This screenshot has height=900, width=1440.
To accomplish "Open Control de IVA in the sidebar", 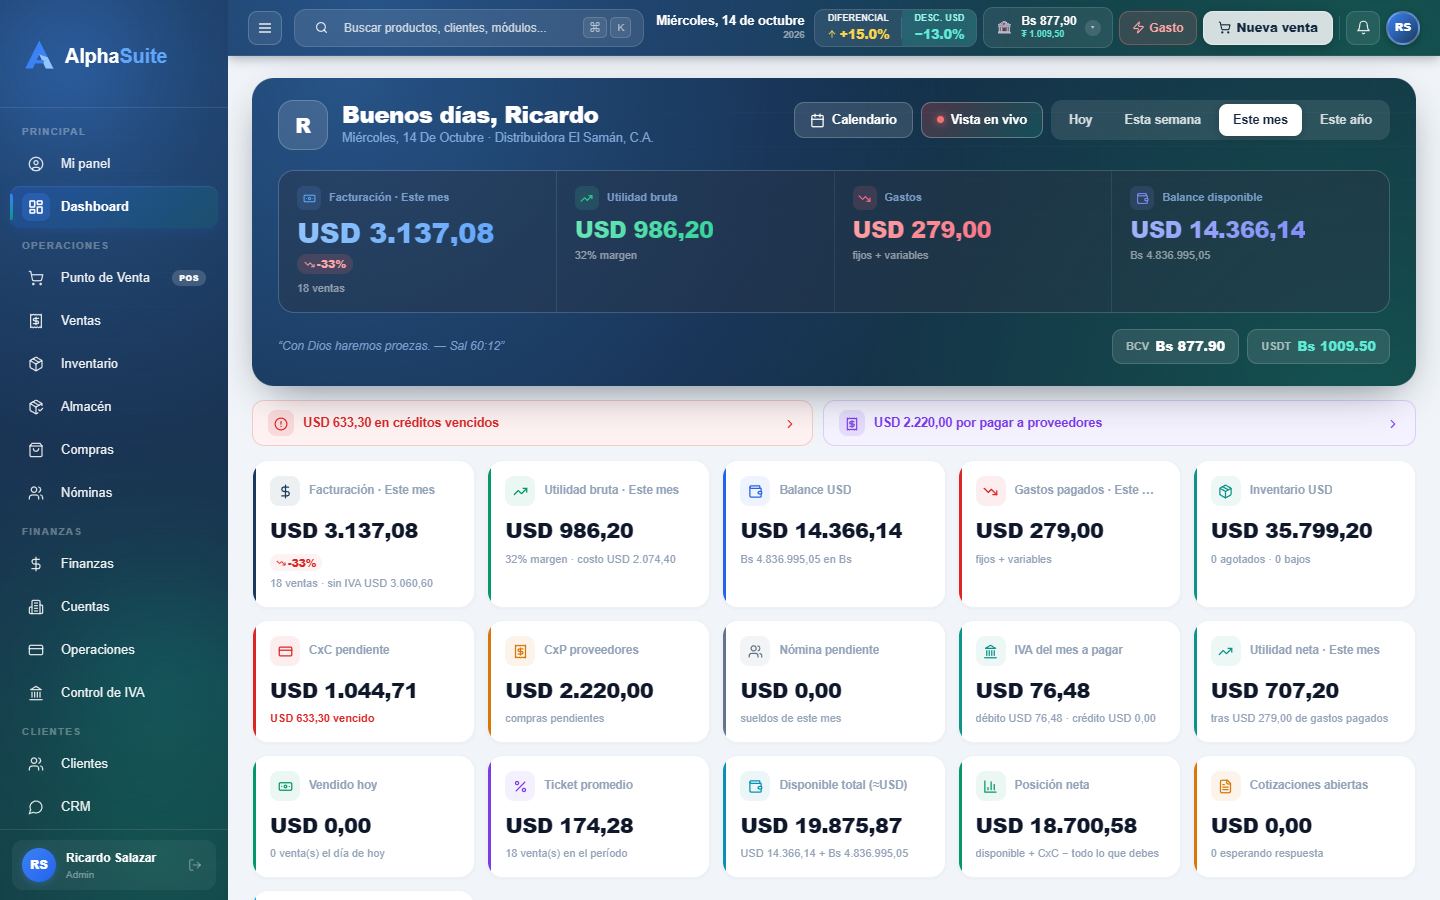I will (x=114, y=693).
